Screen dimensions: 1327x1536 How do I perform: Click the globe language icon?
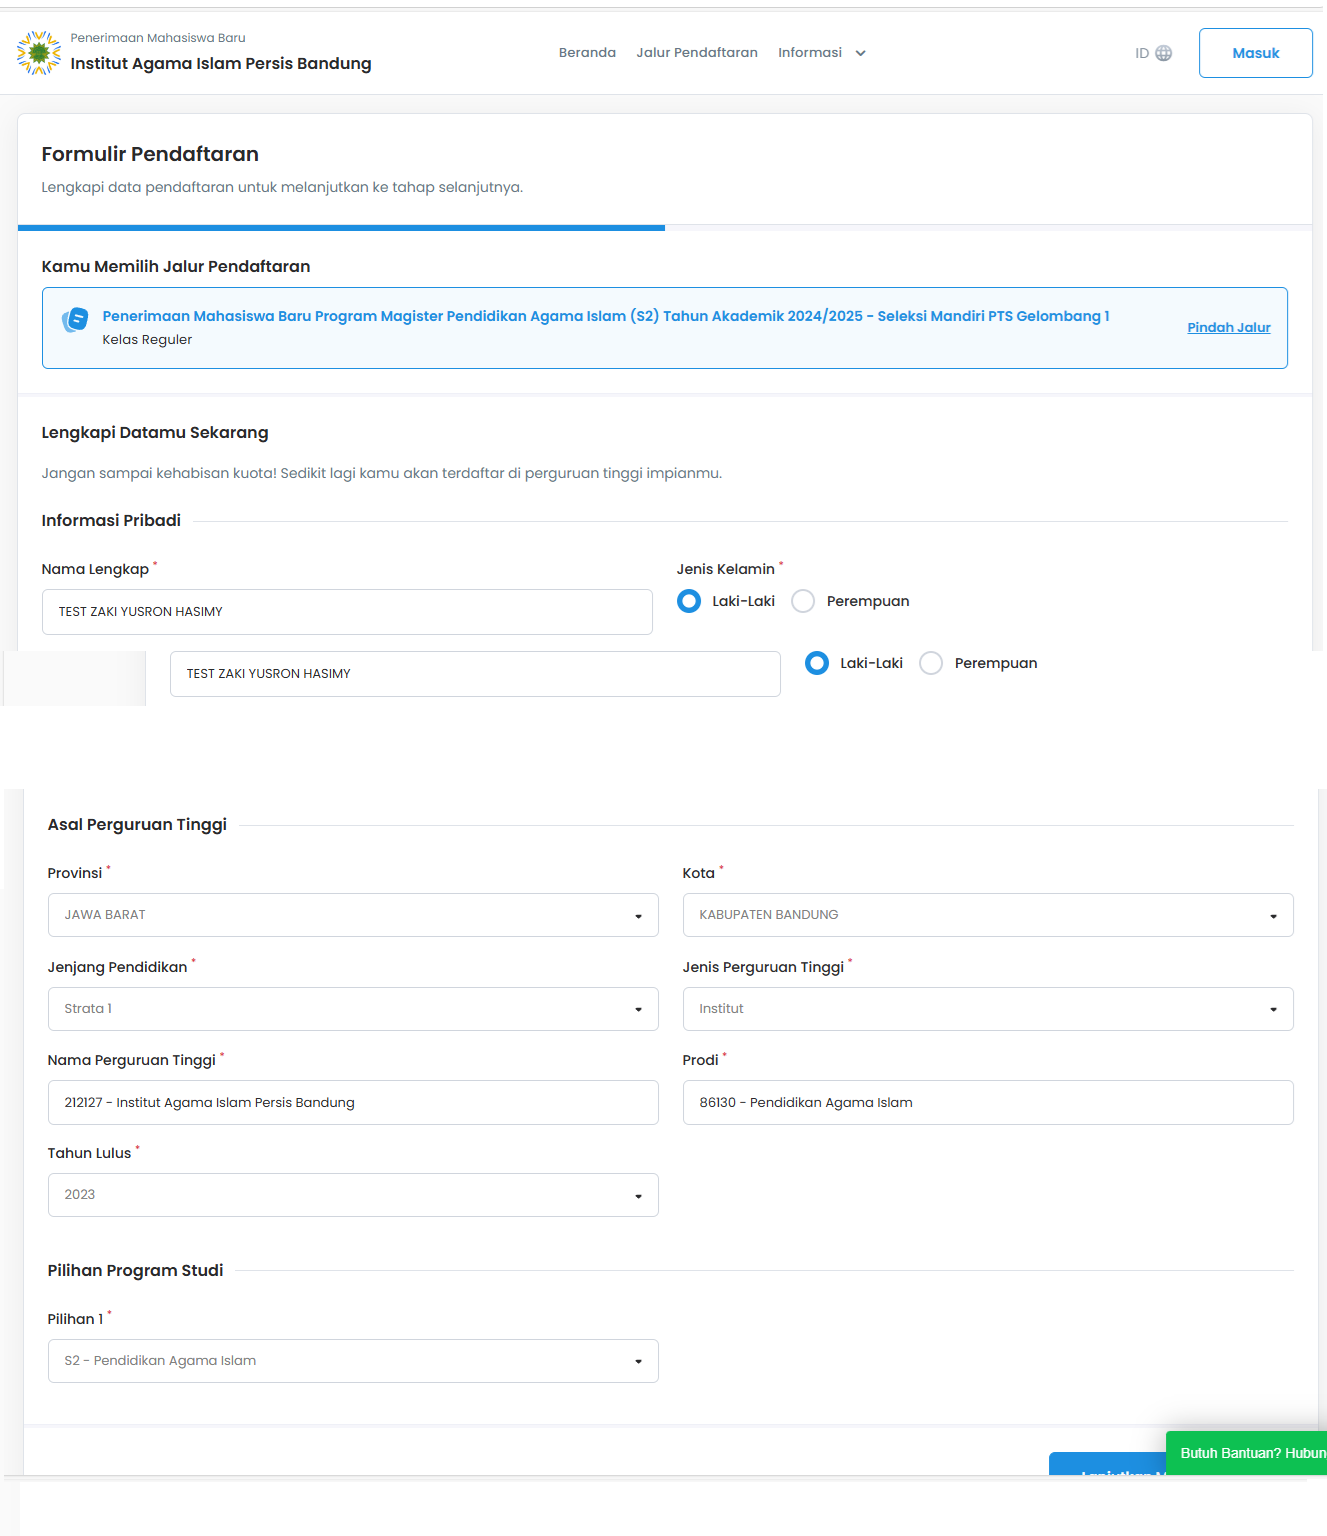point(1163,53)
